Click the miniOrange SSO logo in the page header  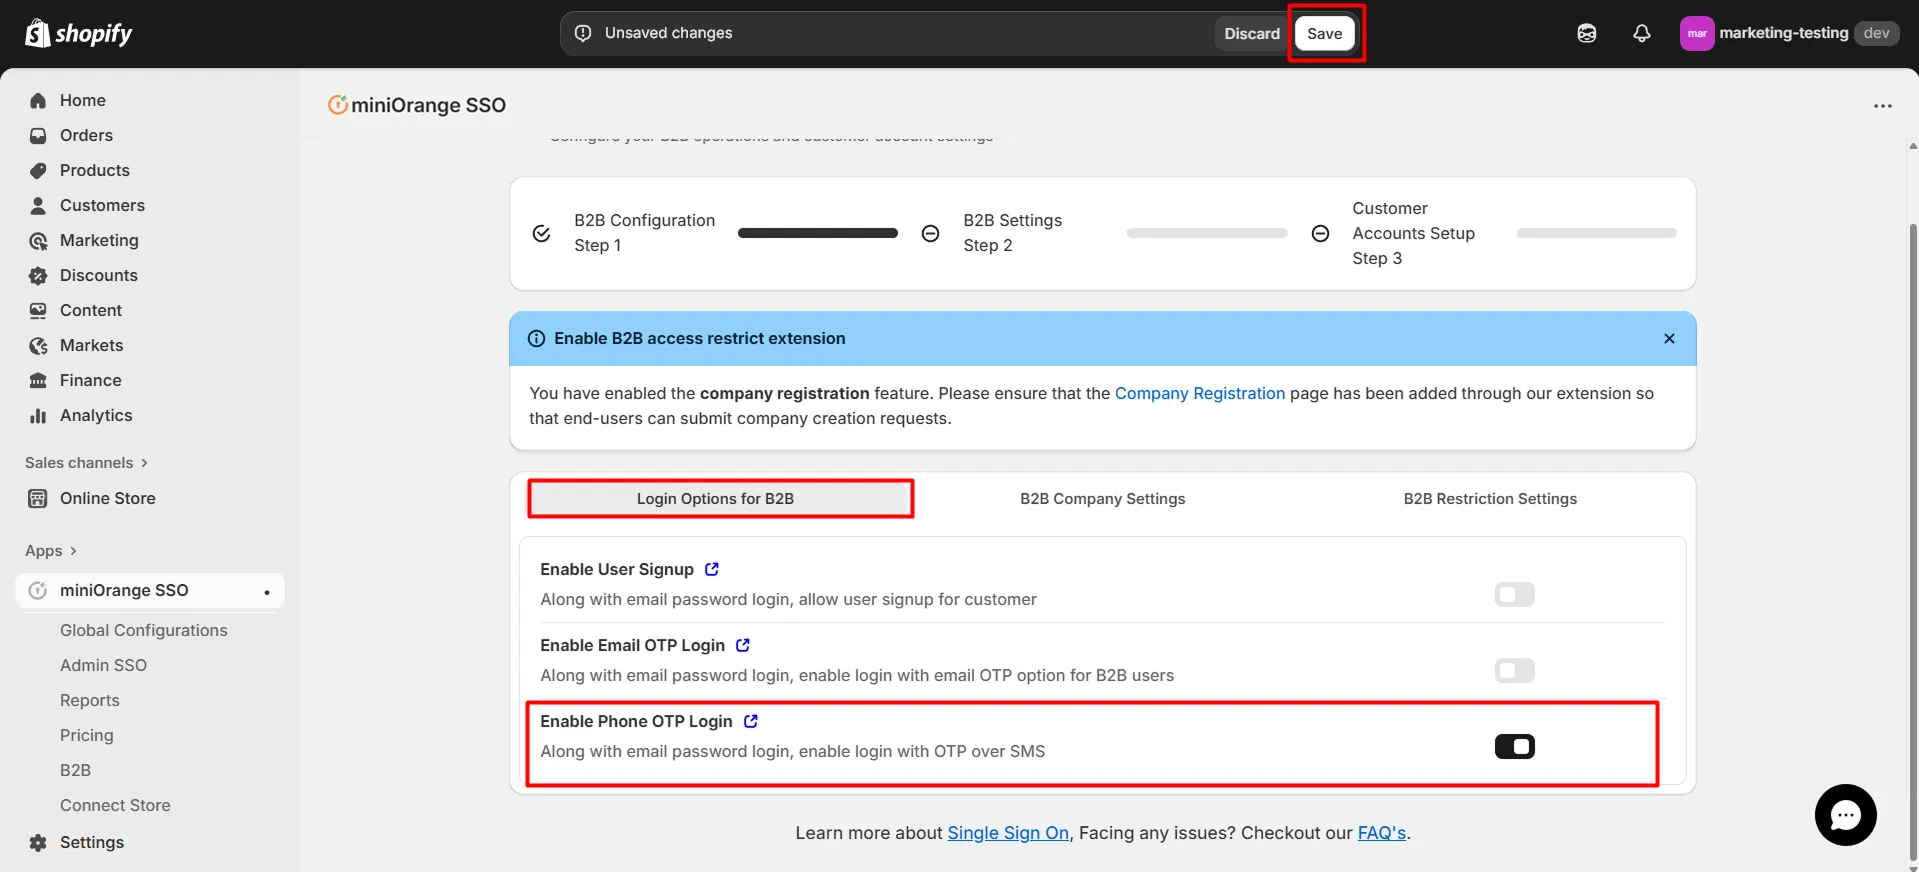338,105
